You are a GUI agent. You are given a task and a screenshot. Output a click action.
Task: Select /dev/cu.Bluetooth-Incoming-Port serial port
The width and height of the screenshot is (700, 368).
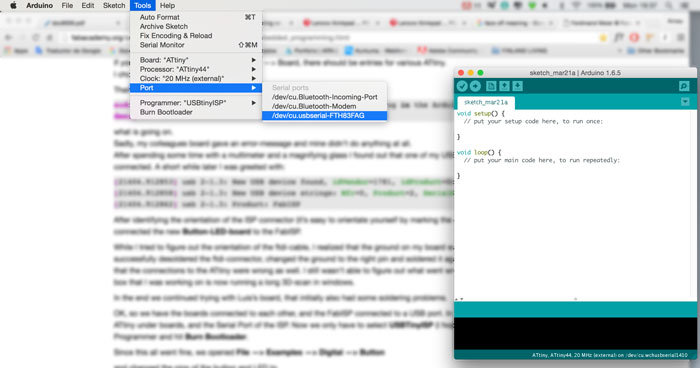(x=325, y=97)
